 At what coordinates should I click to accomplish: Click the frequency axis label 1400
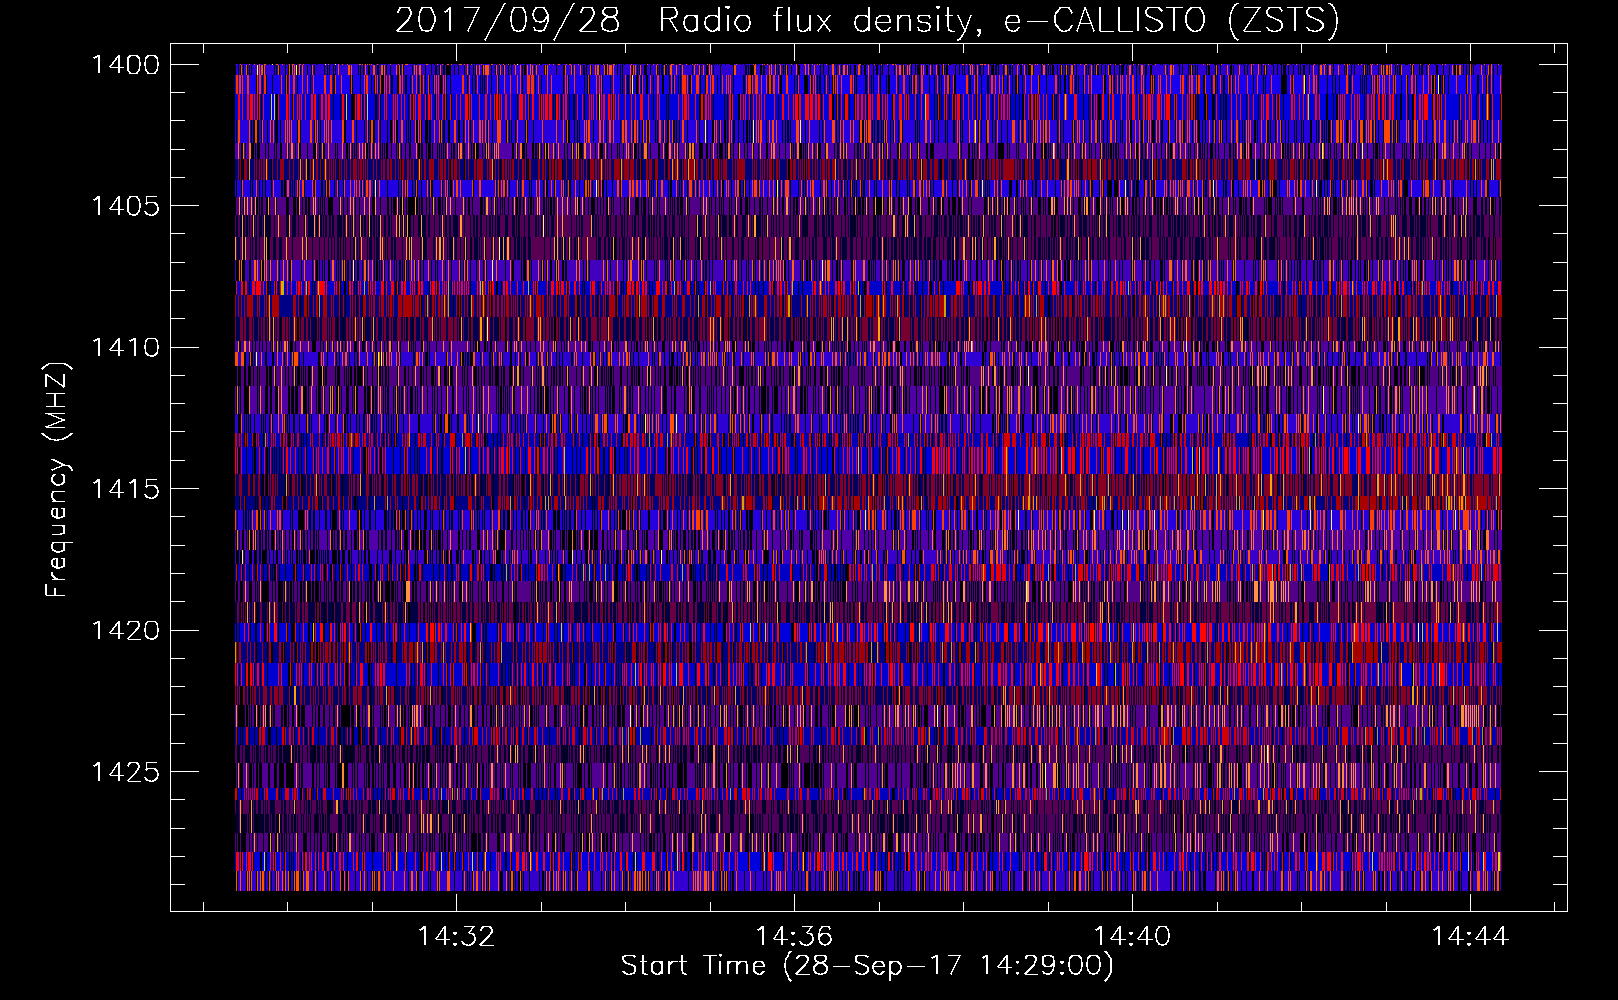coord(125,65)
